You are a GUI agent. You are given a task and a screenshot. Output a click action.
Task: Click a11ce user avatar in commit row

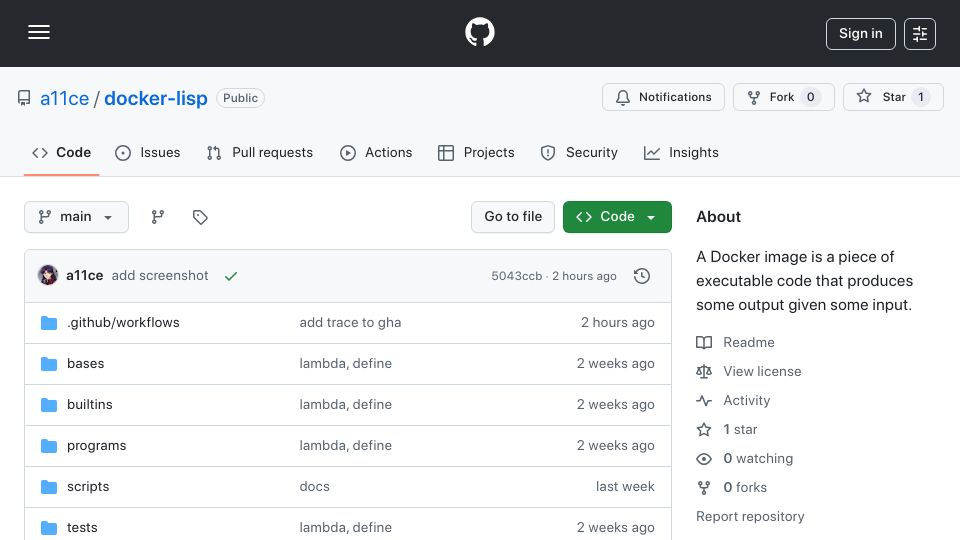[x=48, y=276]
